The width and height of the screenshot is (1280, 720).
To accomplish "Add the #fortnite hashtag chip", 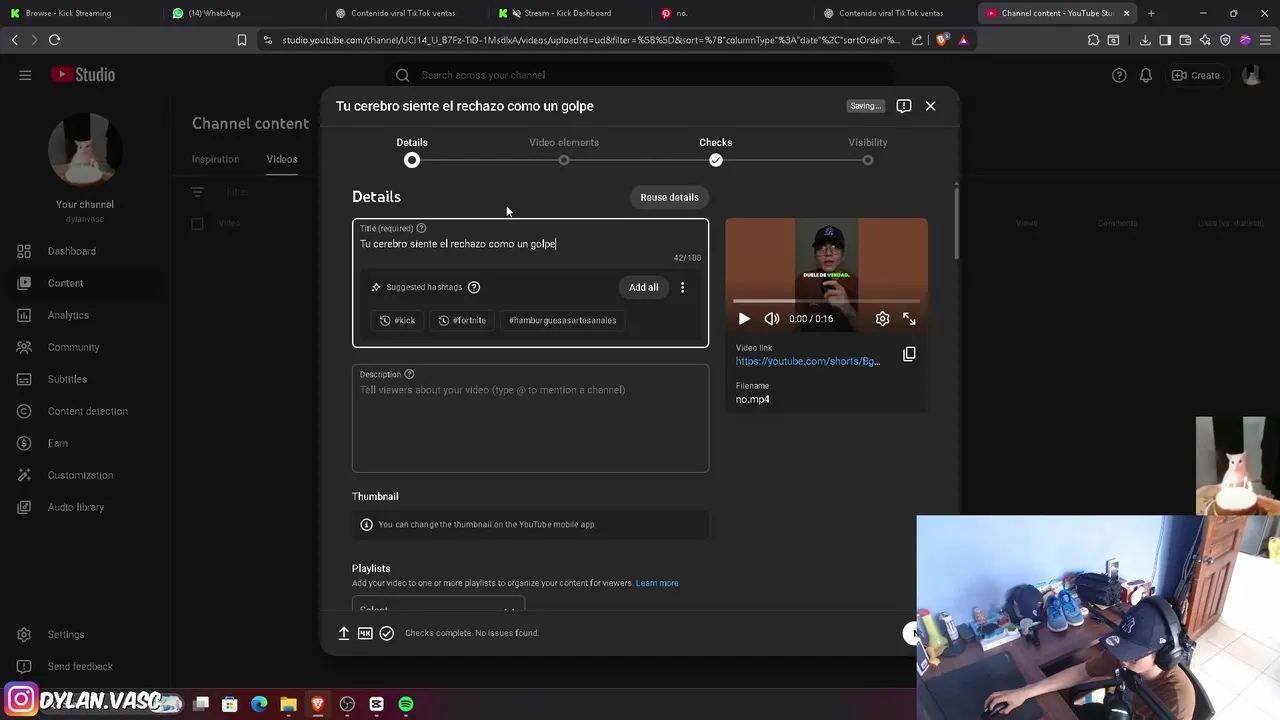I will [462, 320].
